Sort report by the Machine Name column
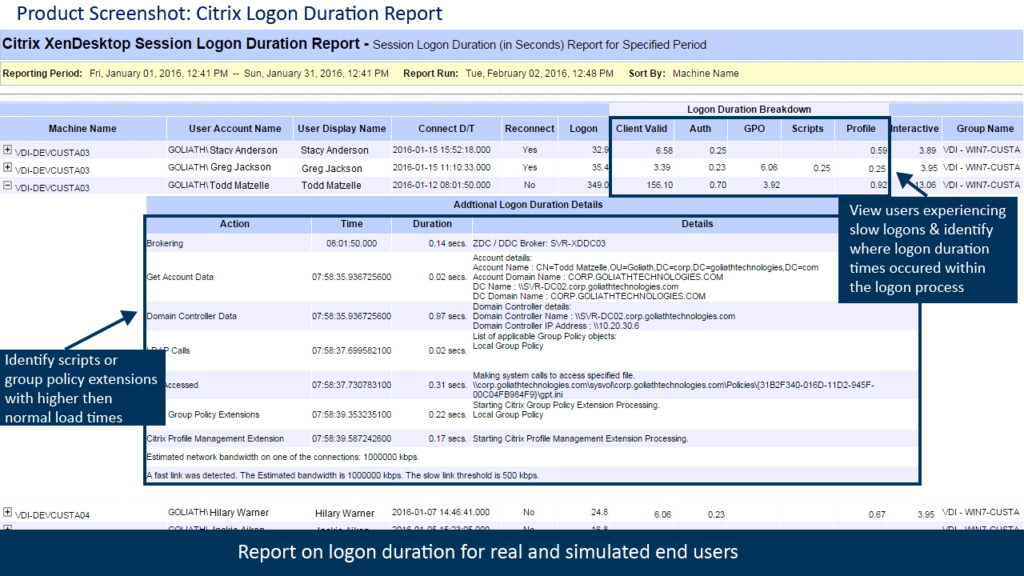The width and height of the screenshot is (1024, 576). coord(82,128)
